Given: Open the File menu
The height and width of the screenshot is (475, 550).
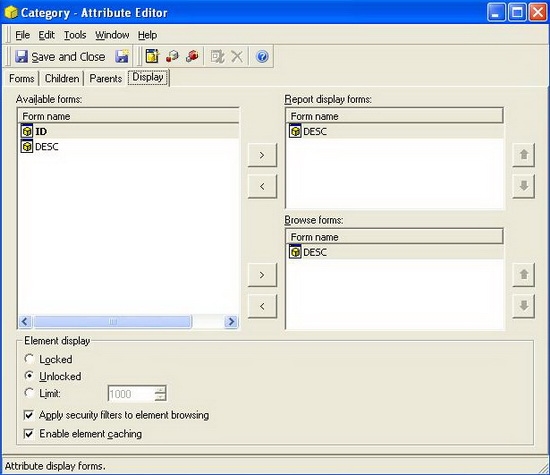Looking at the screenshot, I should [x=22, y=35].
